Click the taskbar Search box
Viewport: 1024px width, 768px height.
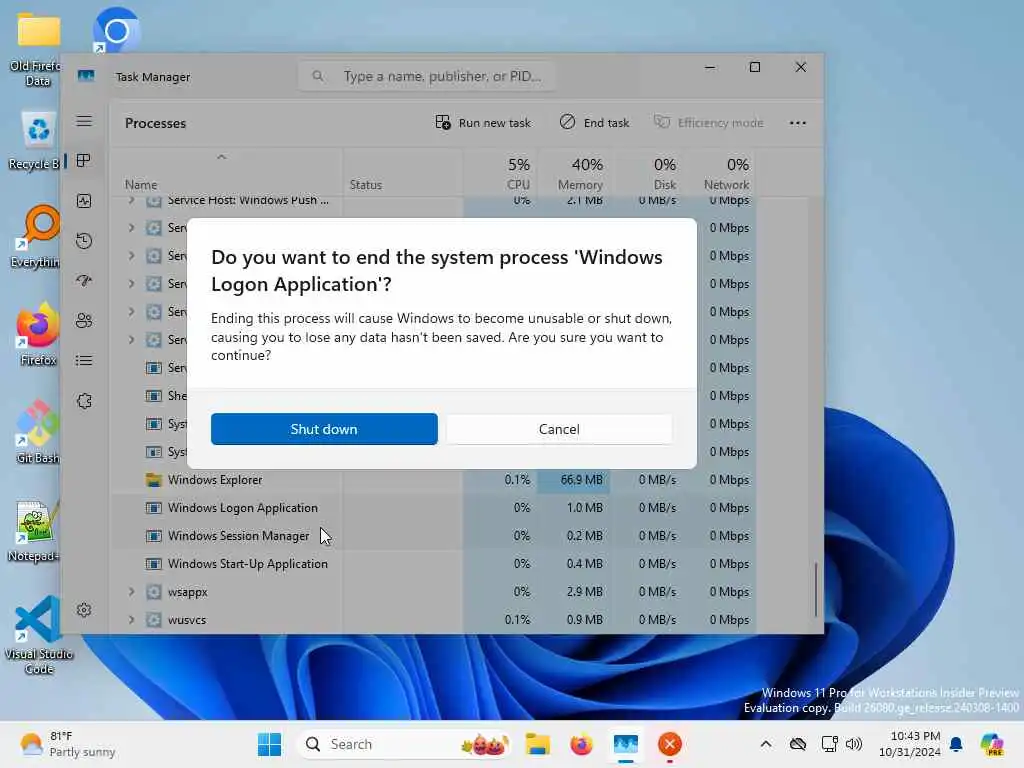404,744
